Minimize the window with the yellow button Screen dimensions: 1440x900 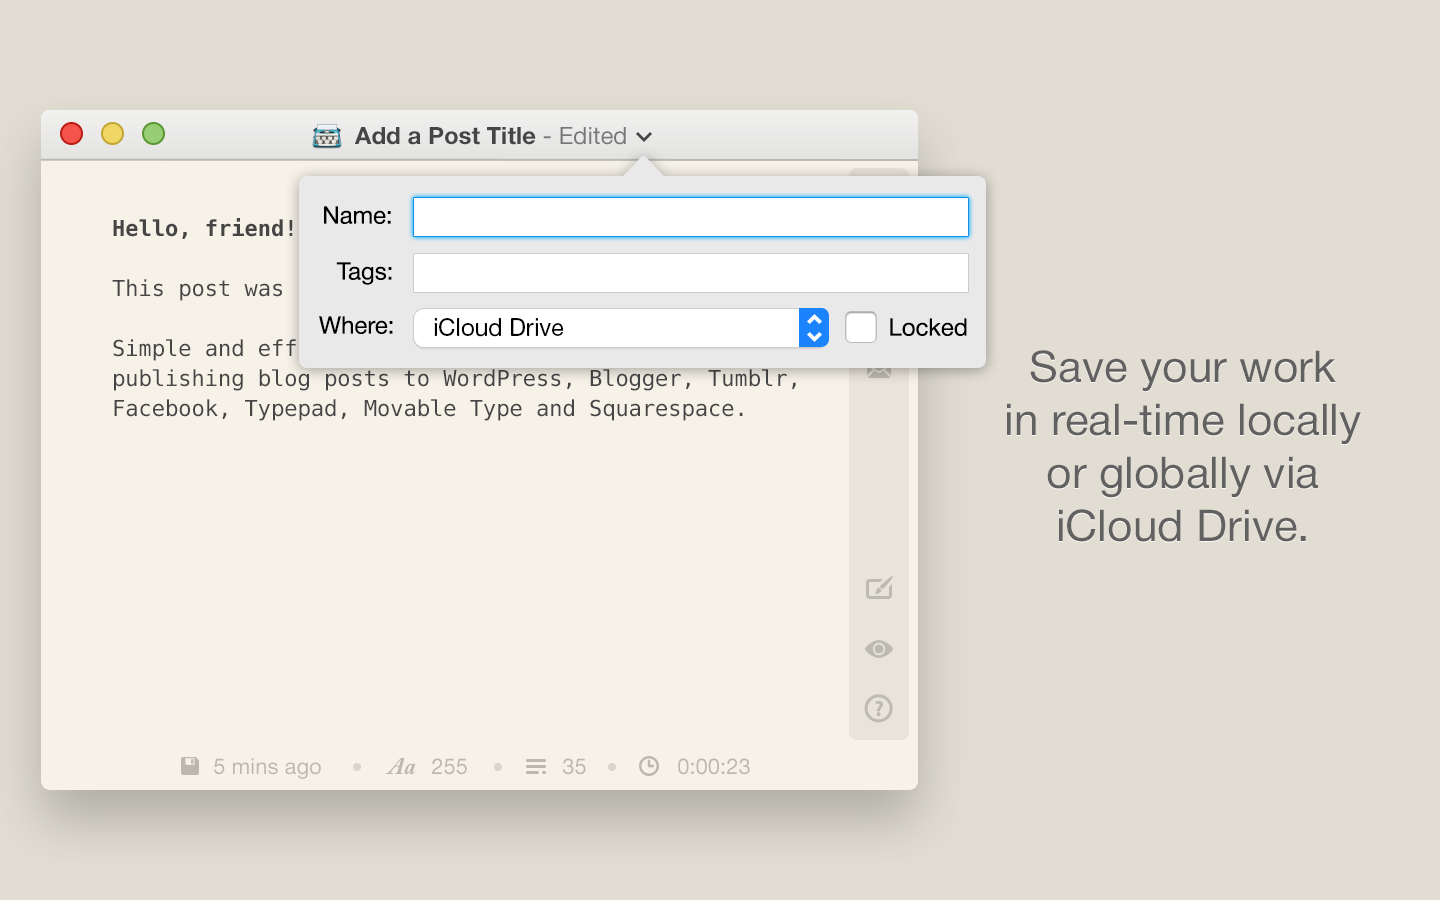113,134
